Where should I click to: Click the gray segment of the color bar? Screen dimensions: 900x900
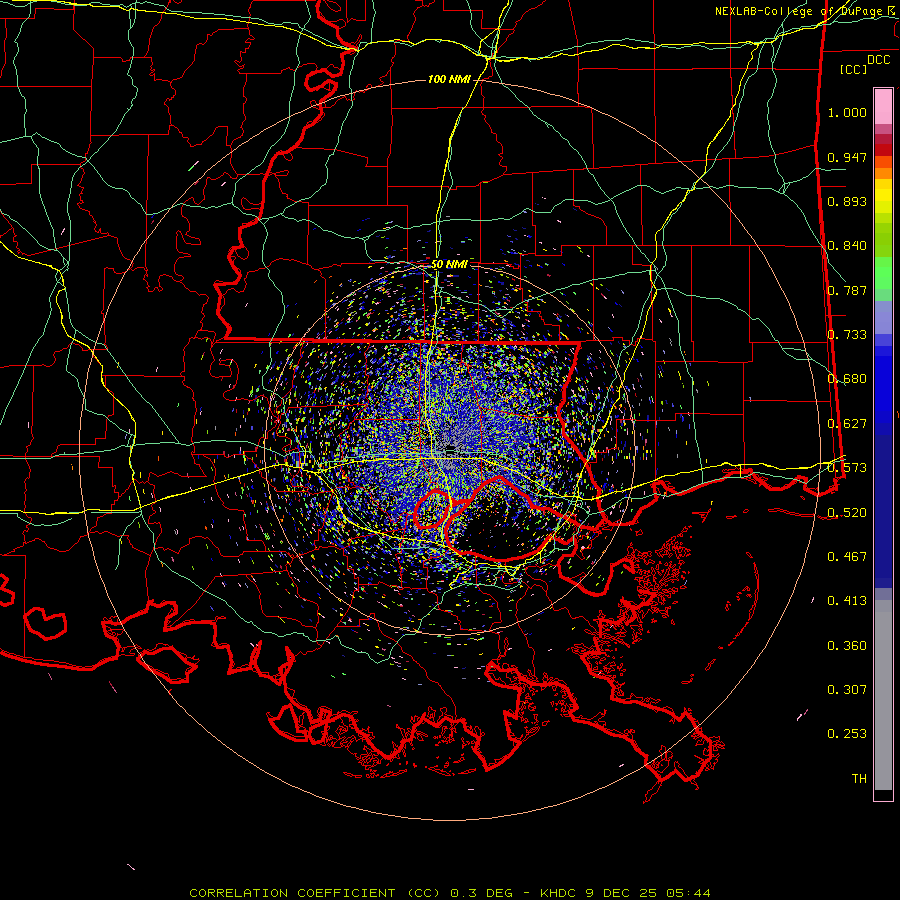(883, 695)
